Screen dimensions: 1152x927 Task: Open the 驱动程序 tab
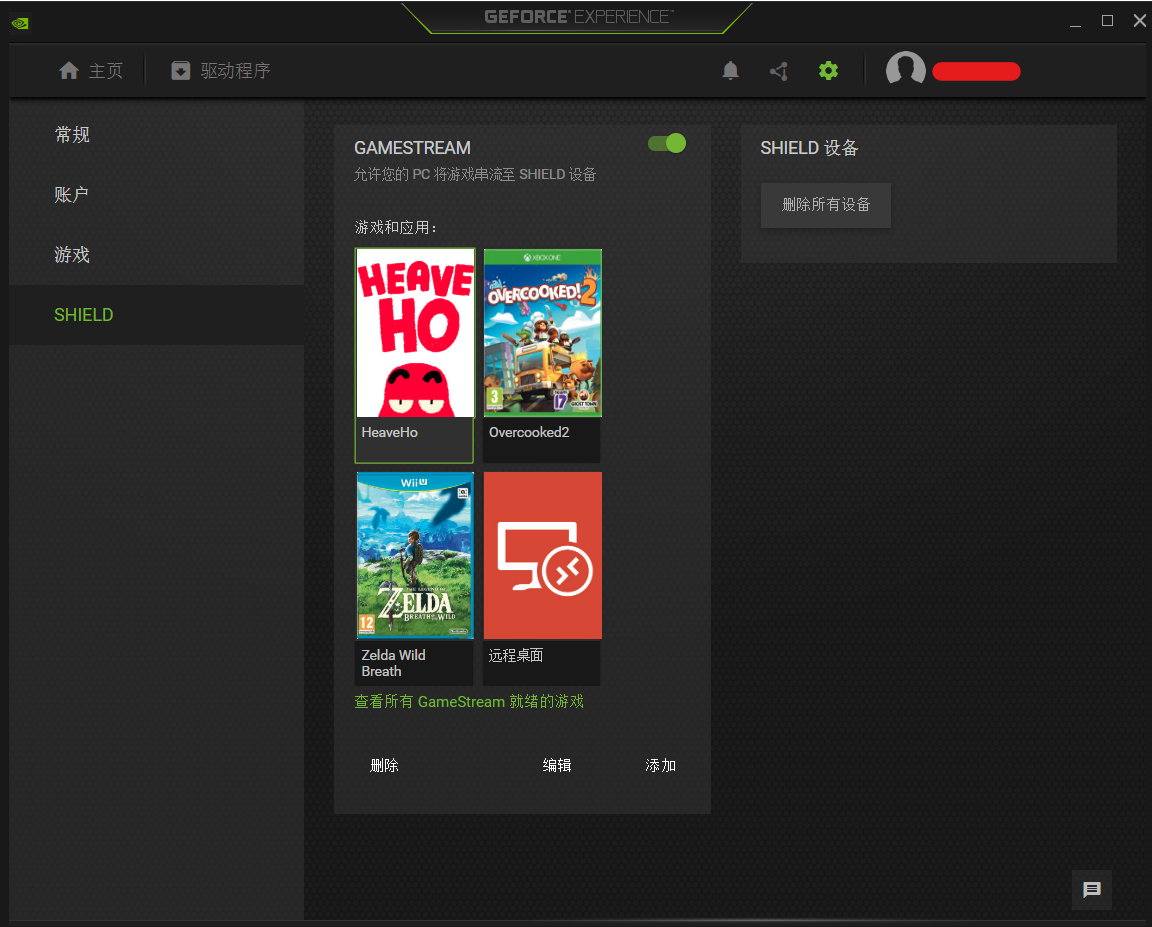click(221, 71)
